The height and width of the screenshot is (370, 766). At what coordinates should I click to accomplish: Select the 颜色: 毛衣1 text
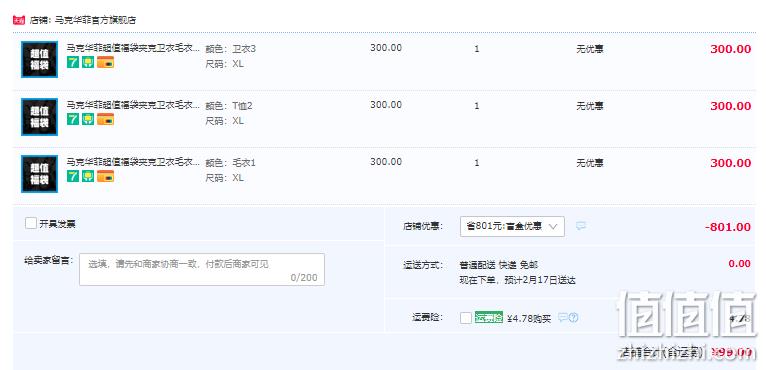click(231, 163)
